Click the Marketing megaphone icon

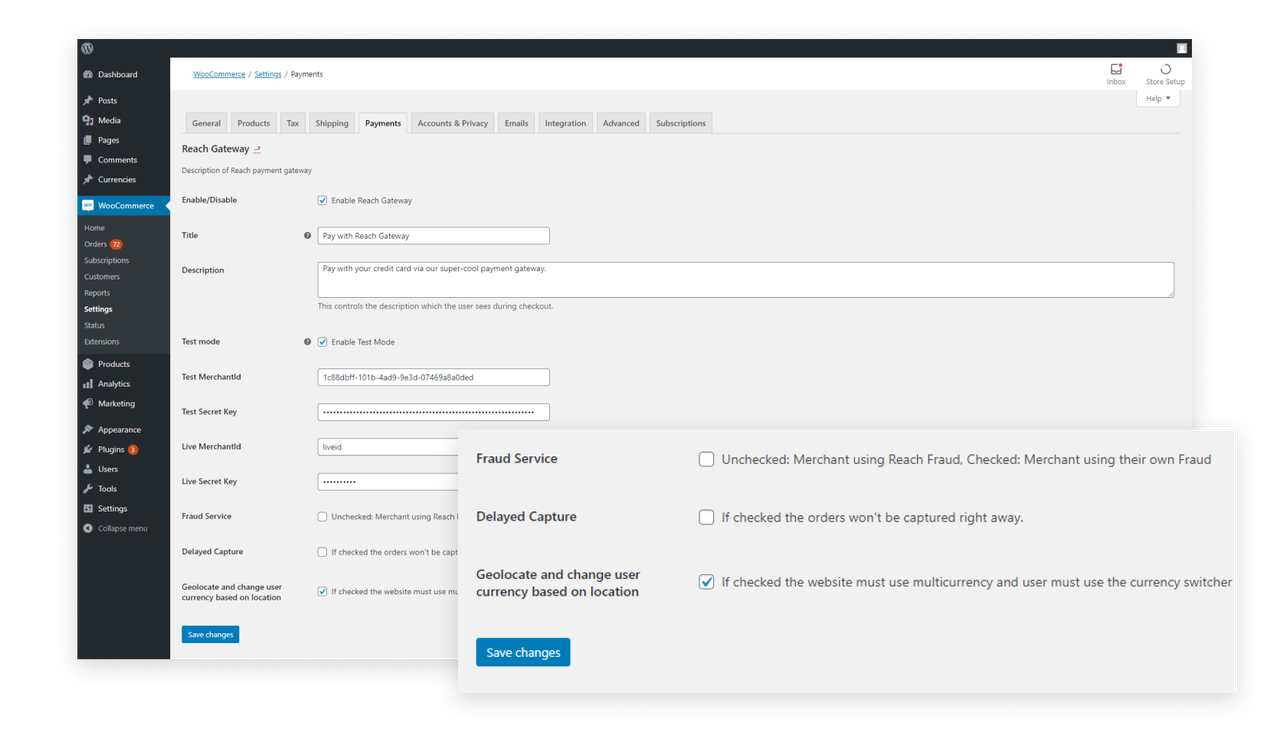pyautogui.click(x=88, y=404)
